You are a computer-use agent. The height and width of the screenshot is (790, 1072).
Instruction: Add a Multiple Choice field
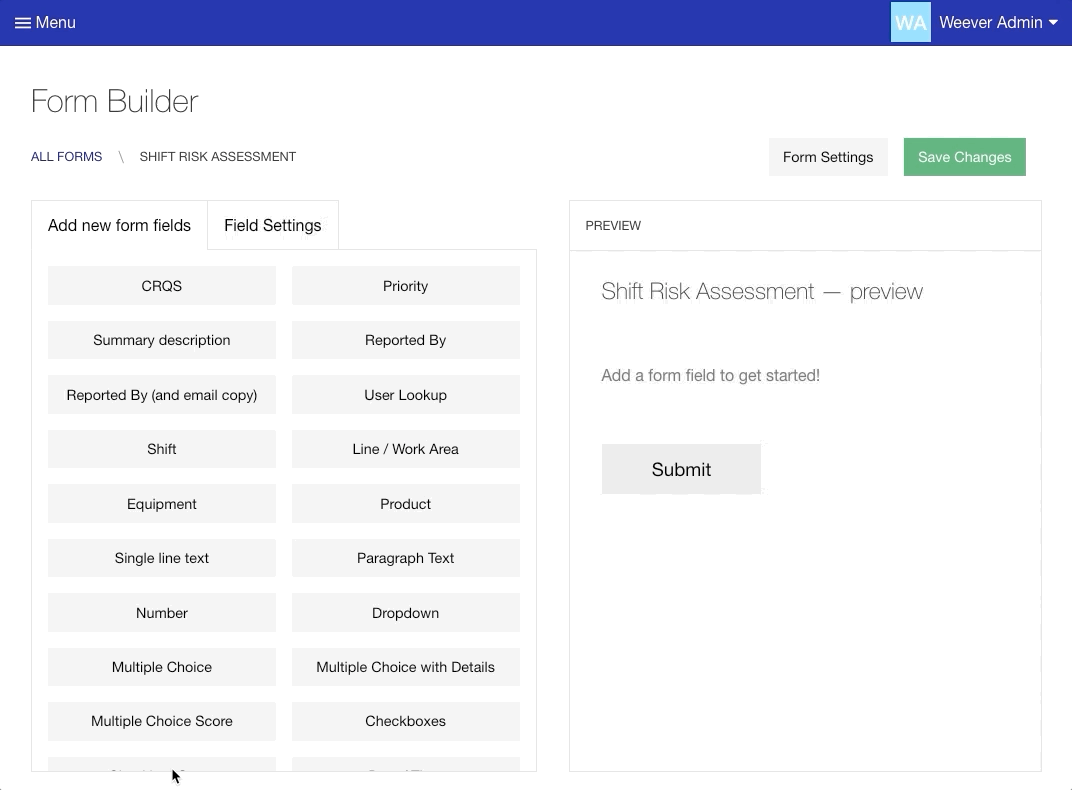tap(162, 667)
